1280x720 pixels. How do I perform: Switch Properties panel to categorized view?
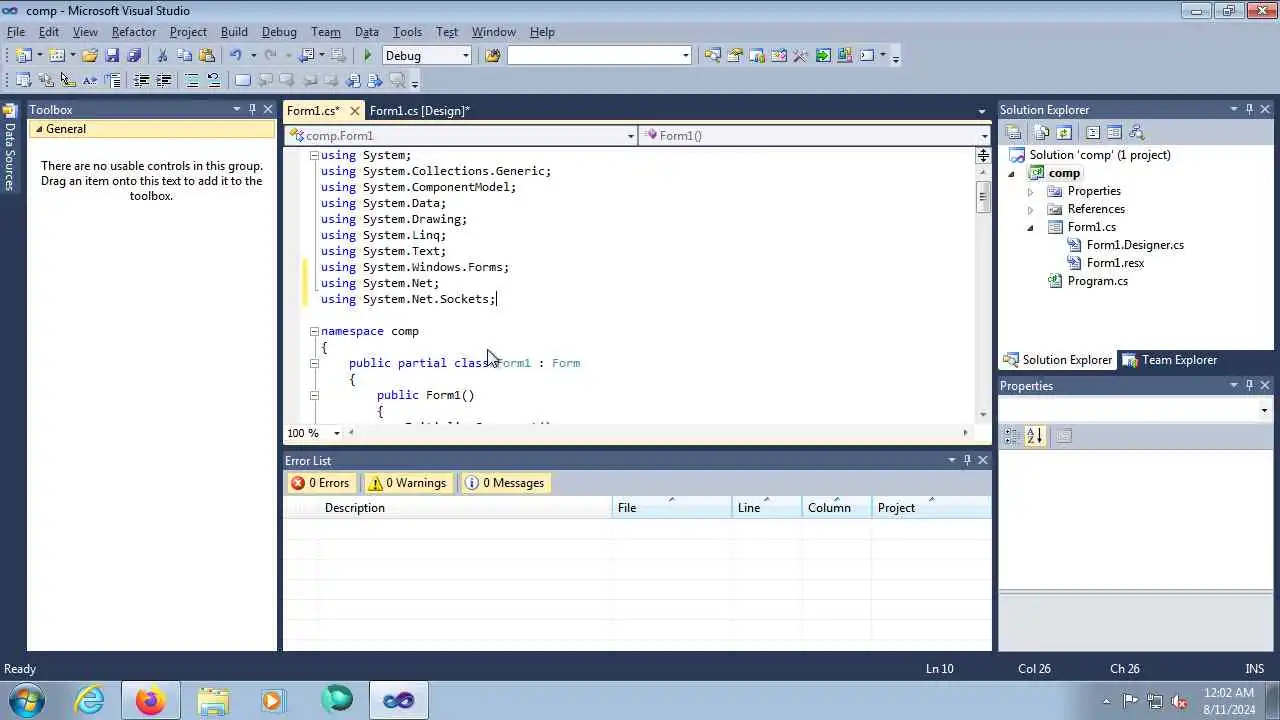pos(1011,436)
